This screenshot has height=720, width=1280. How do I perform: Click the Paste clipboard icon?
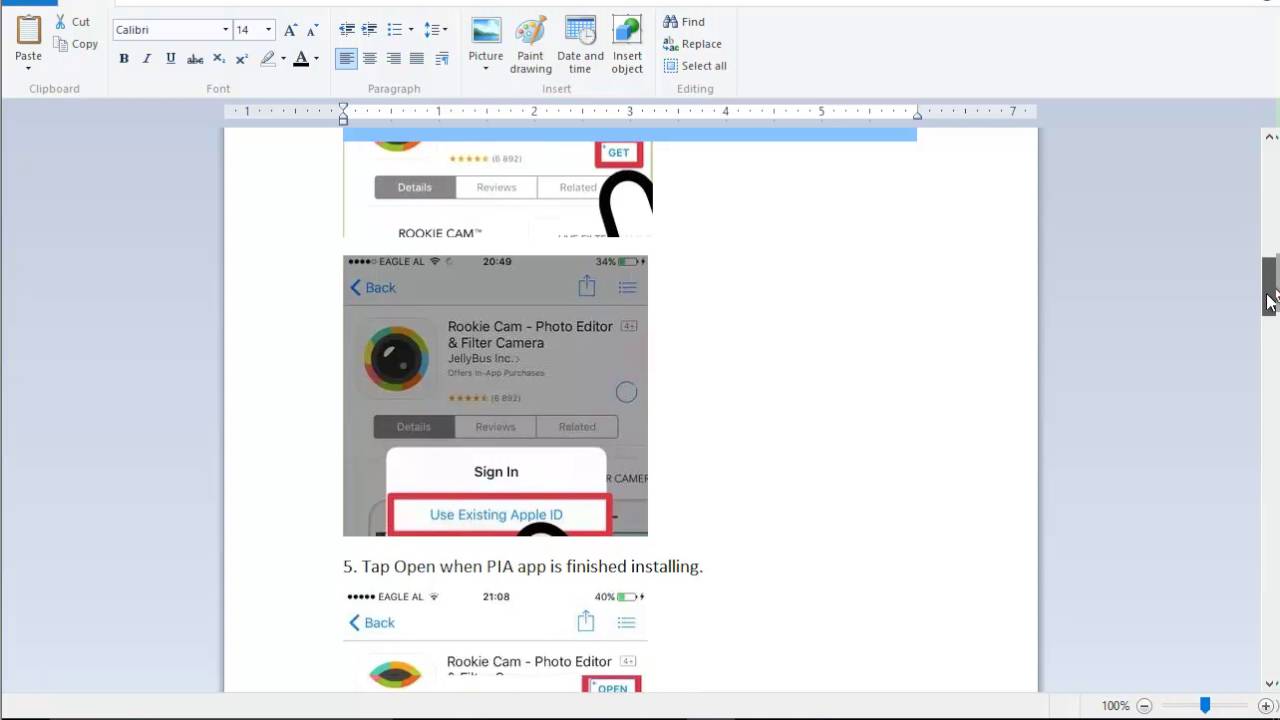(x=28, y=31)
